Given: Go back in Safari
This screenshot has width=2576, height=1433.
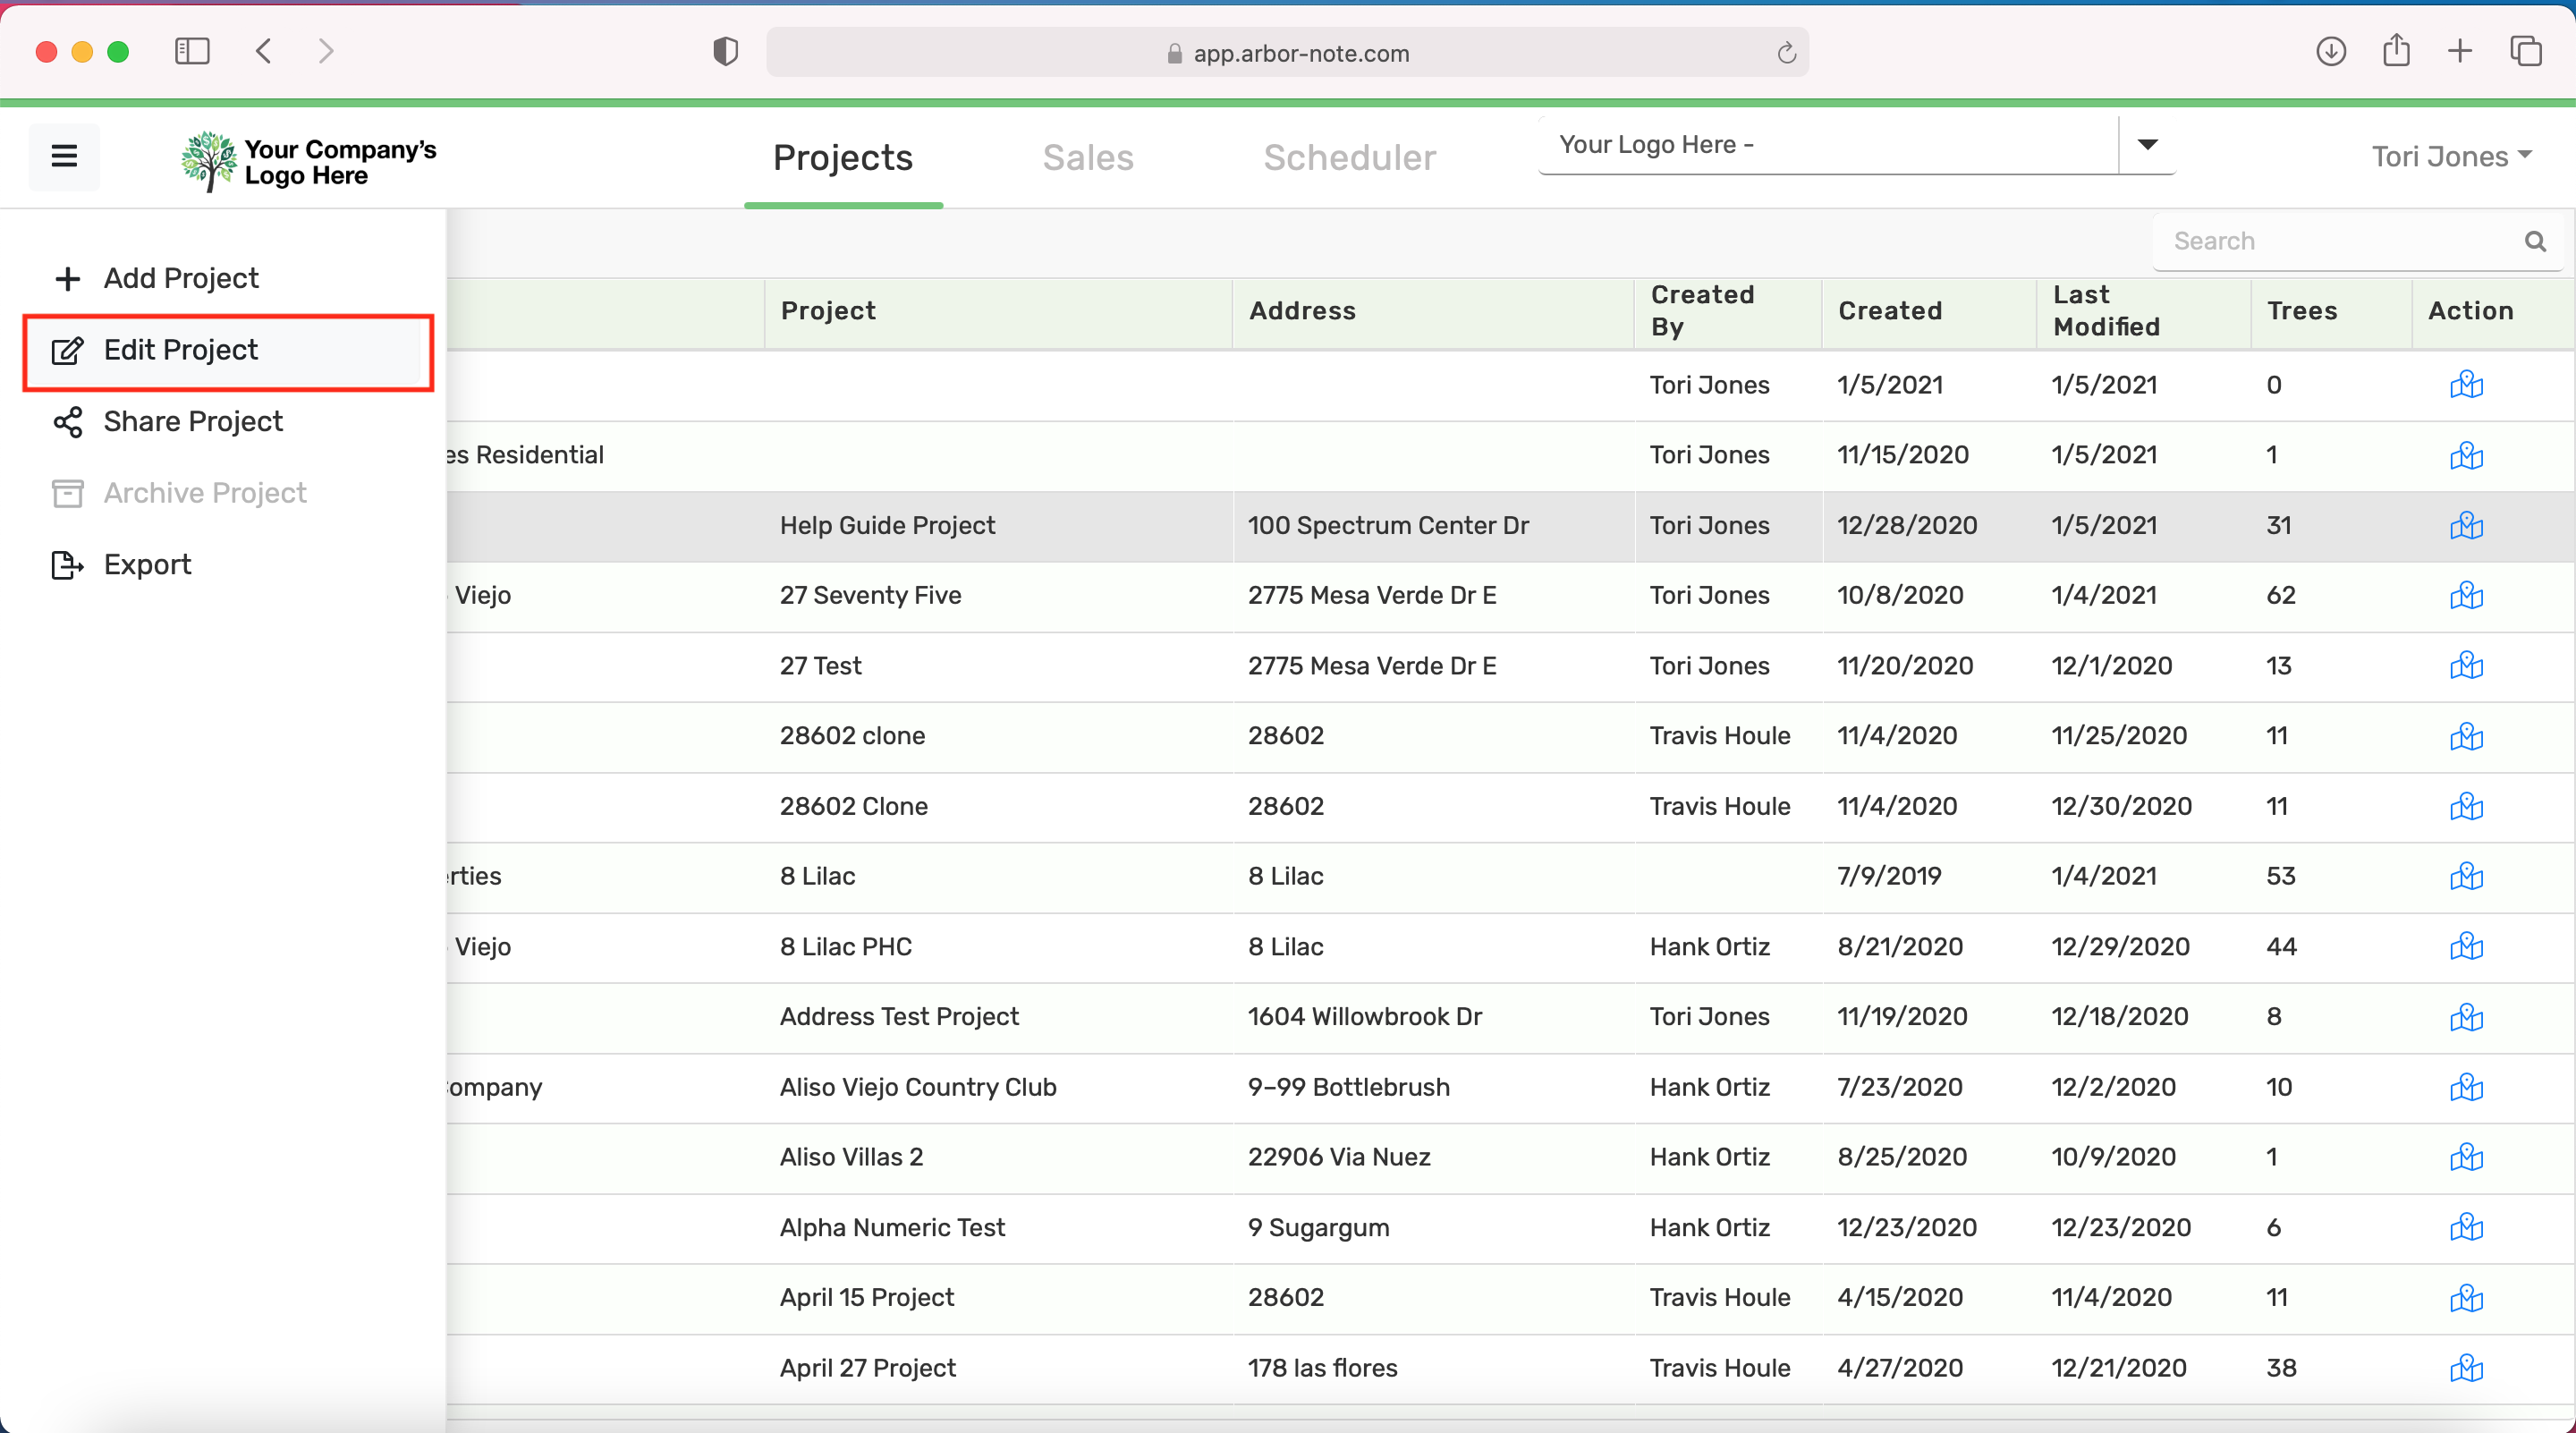Looking at the screenshot, I should point(264,51).
